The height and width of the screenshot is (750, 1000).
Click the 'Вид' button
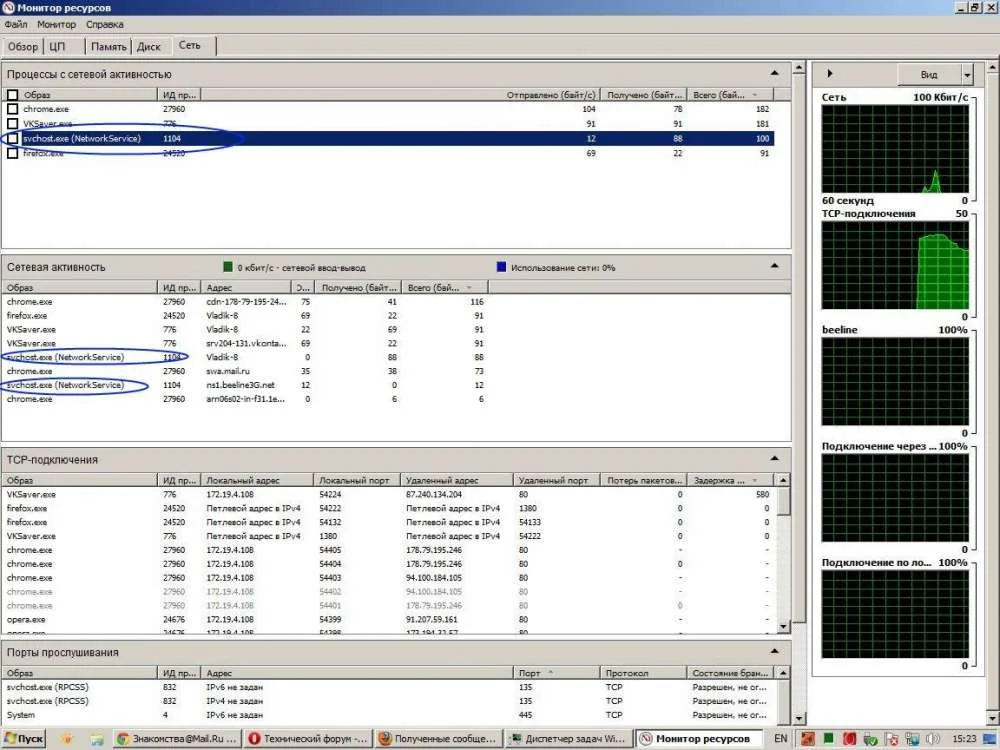tap(928, 75)
